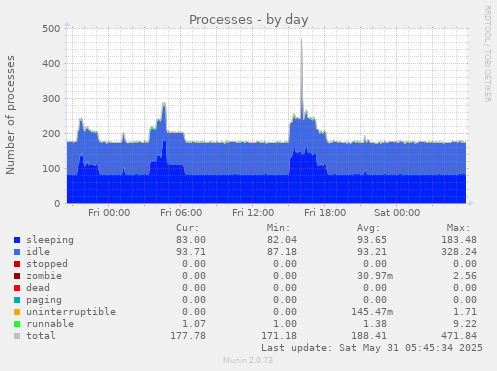This screenshot has height=371, width=497.
Task: Click total min value 171.18
Action: 279,336
